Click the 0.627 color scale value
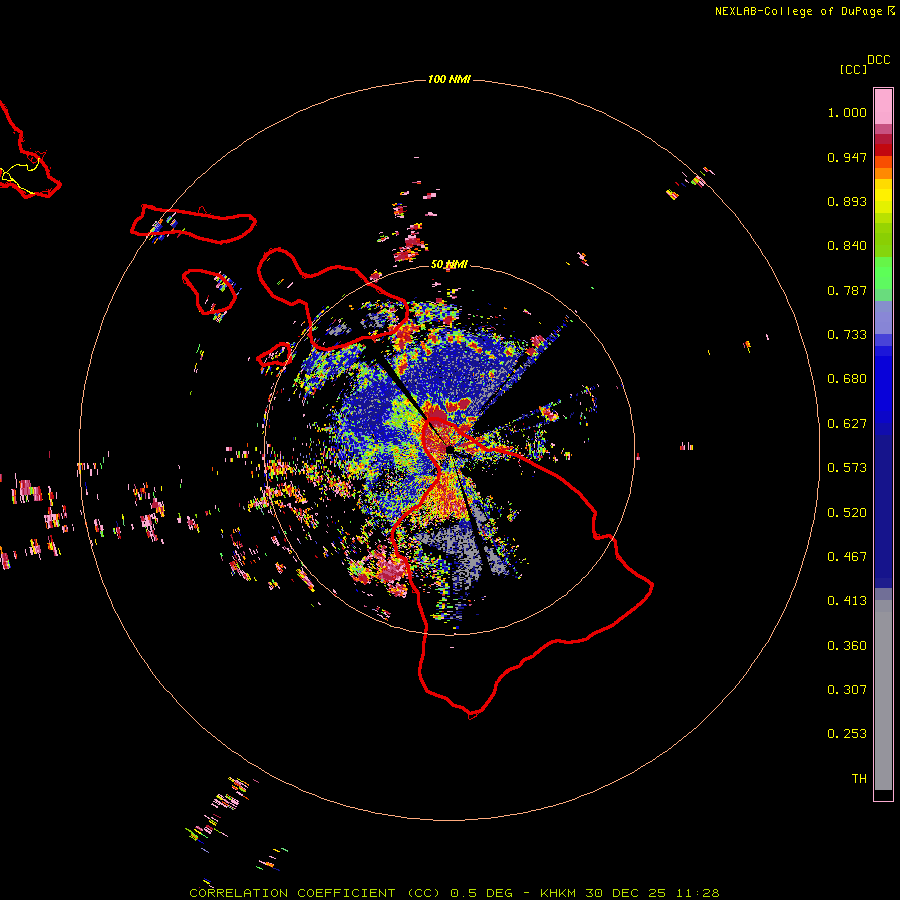Image resolution: width=900 pixels, height=900 pixels. click(847, 424)
